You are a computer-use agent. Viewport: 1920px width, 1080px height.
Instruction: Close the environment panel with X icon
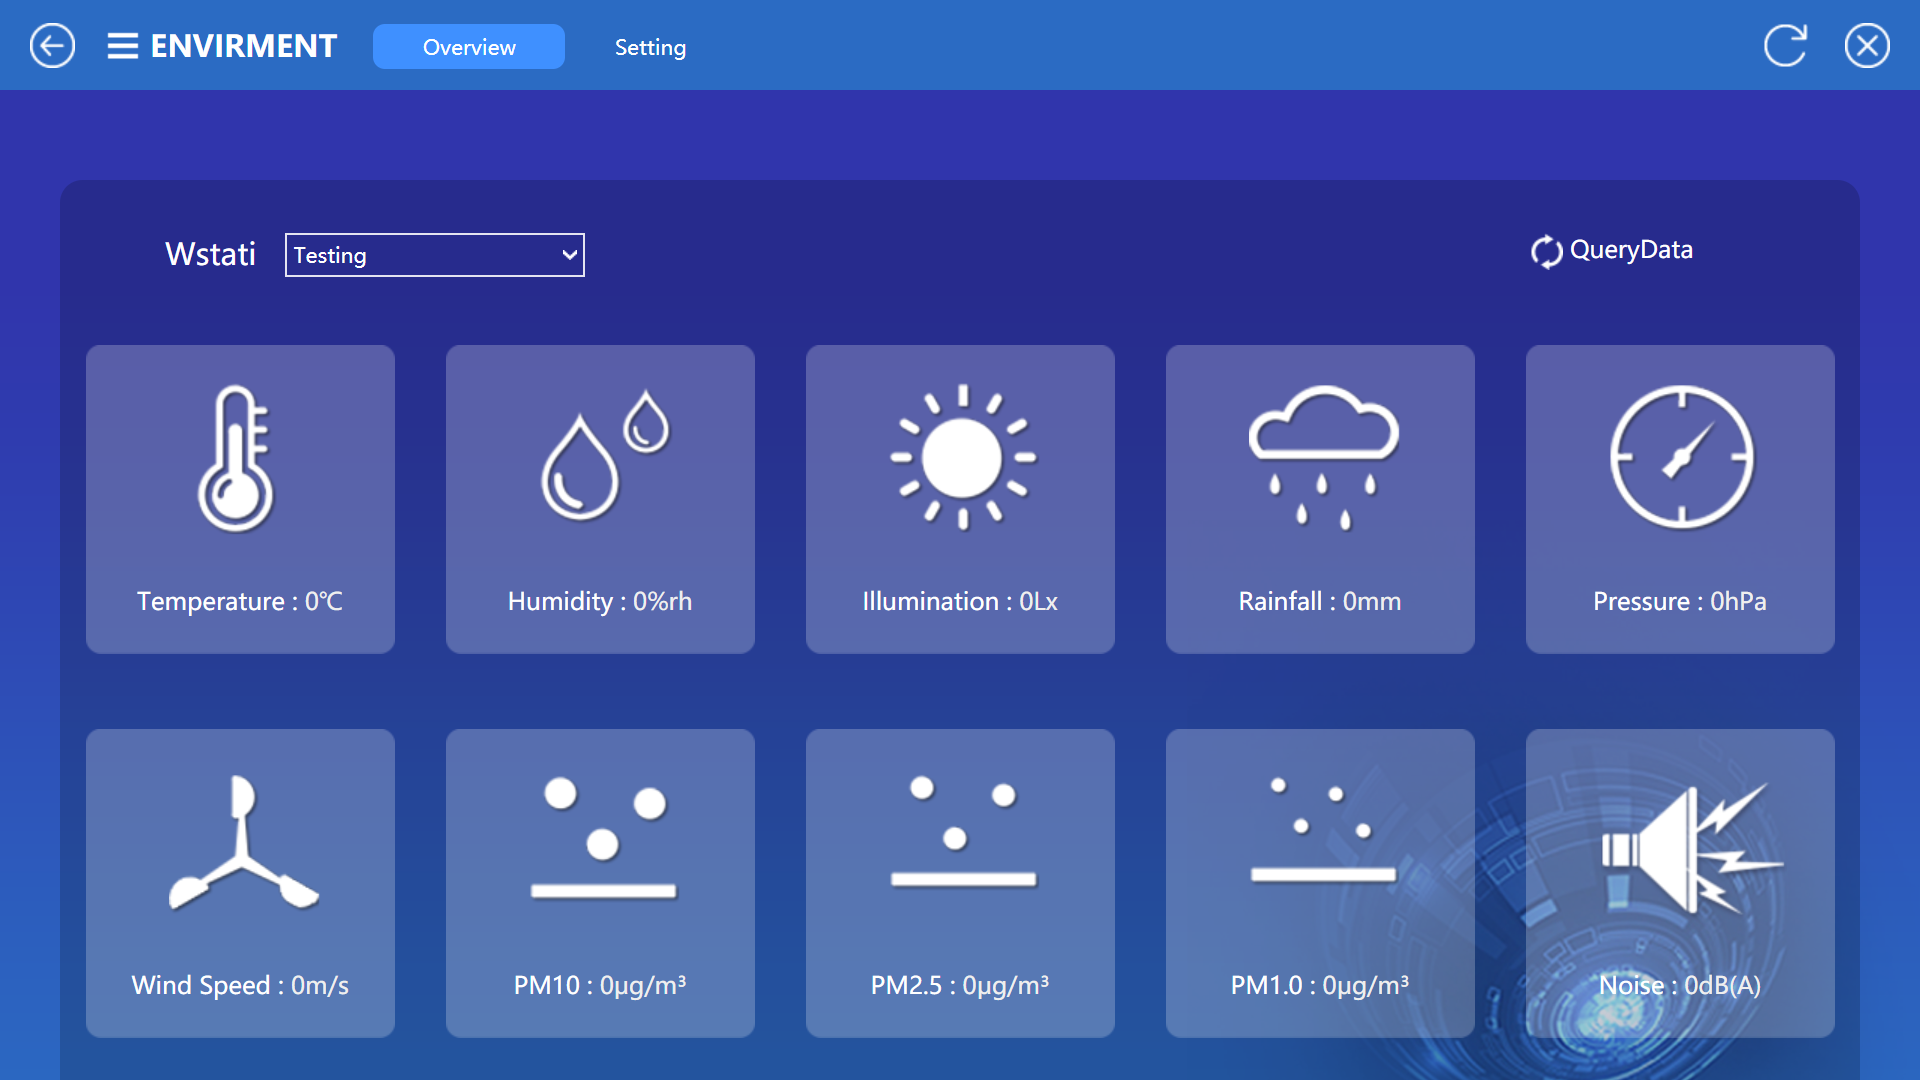pyautogui.click(x=1867, y=46)
